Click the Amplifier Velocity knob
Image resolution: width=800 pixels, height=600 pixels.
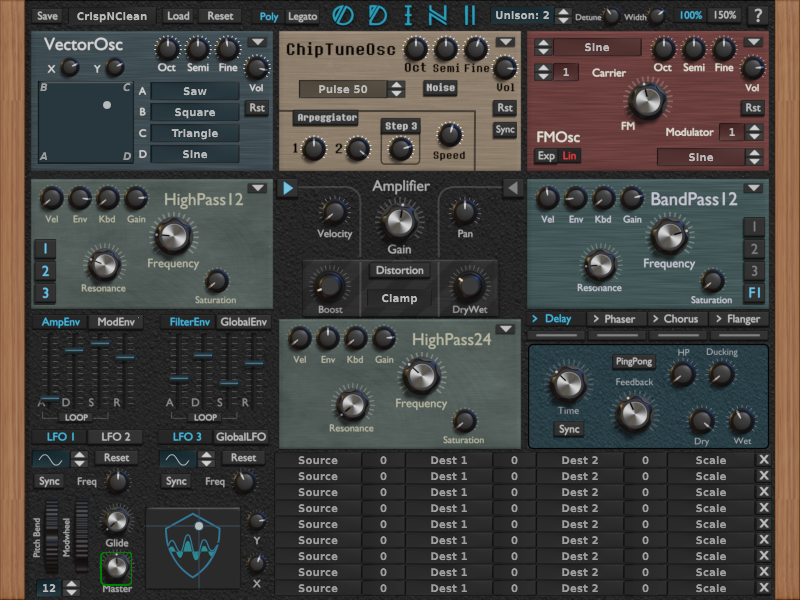tap(334, 212)
